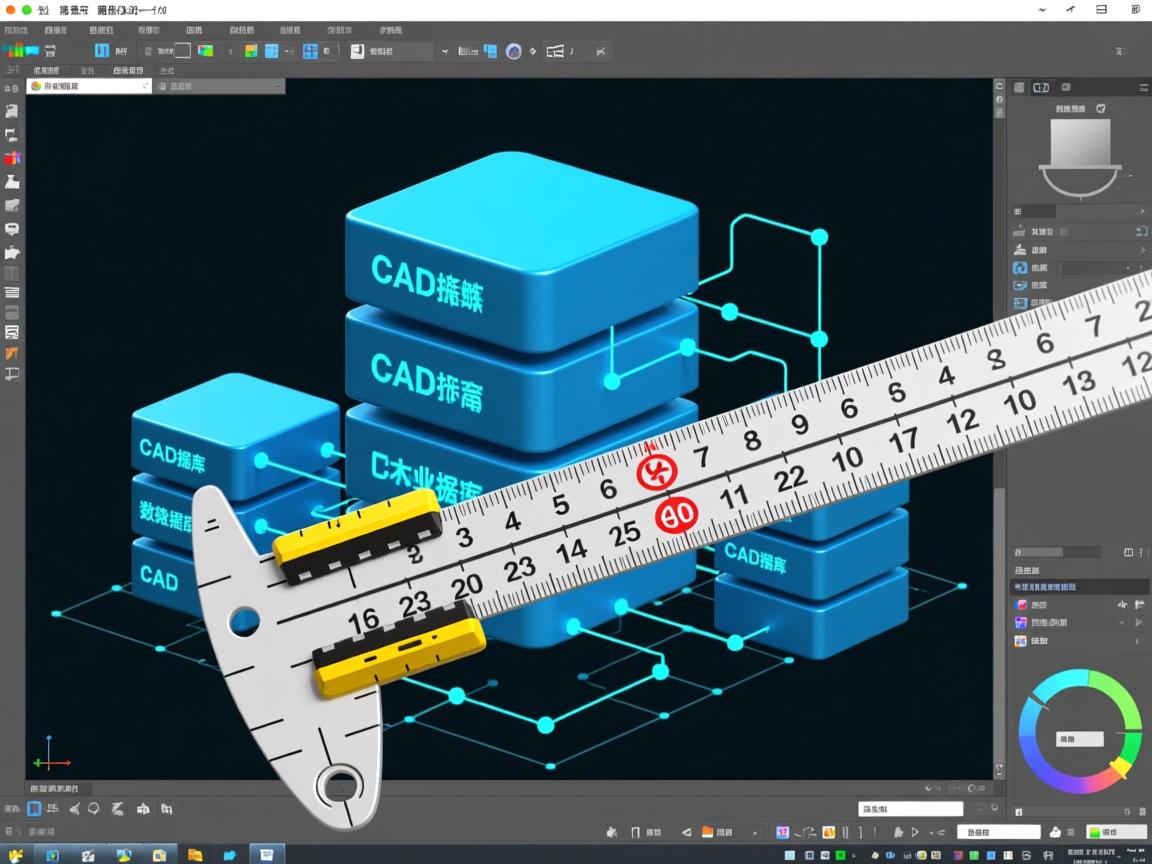This screenshot has width=1152, height=864.
Task: Click the Windows Start button on taskbar
Action: click(x=16, y=855)
